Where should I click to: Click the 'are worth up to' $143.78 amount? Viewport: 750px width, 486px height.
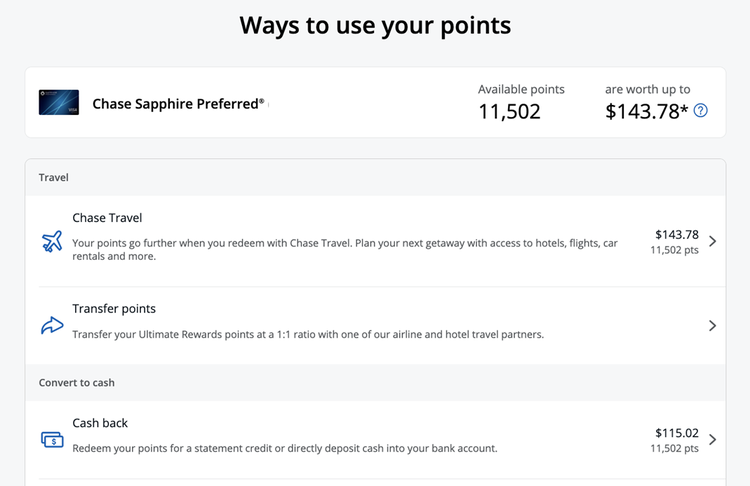(646, 112)
